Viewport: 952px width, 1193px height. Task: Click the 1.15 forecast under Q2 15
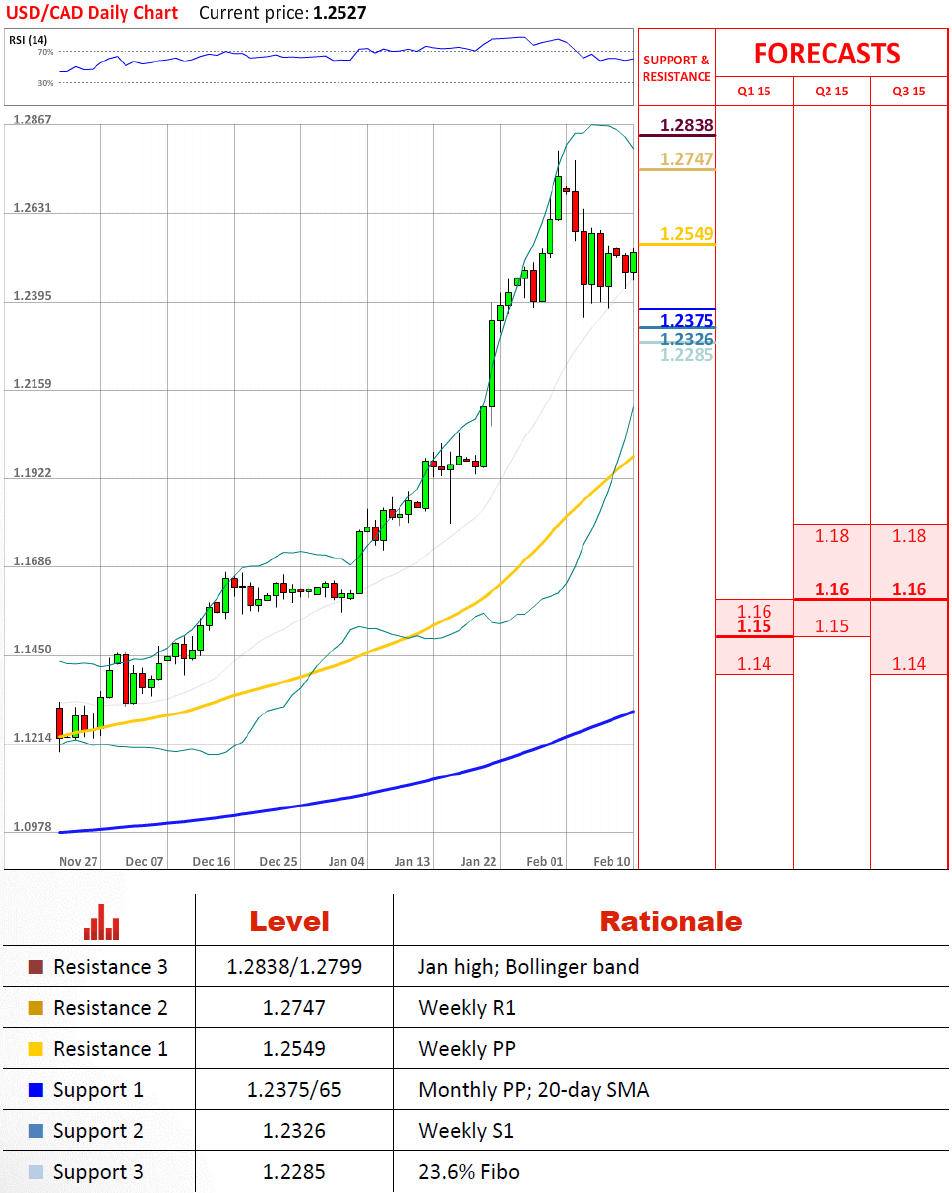click(x=832, y=625)
